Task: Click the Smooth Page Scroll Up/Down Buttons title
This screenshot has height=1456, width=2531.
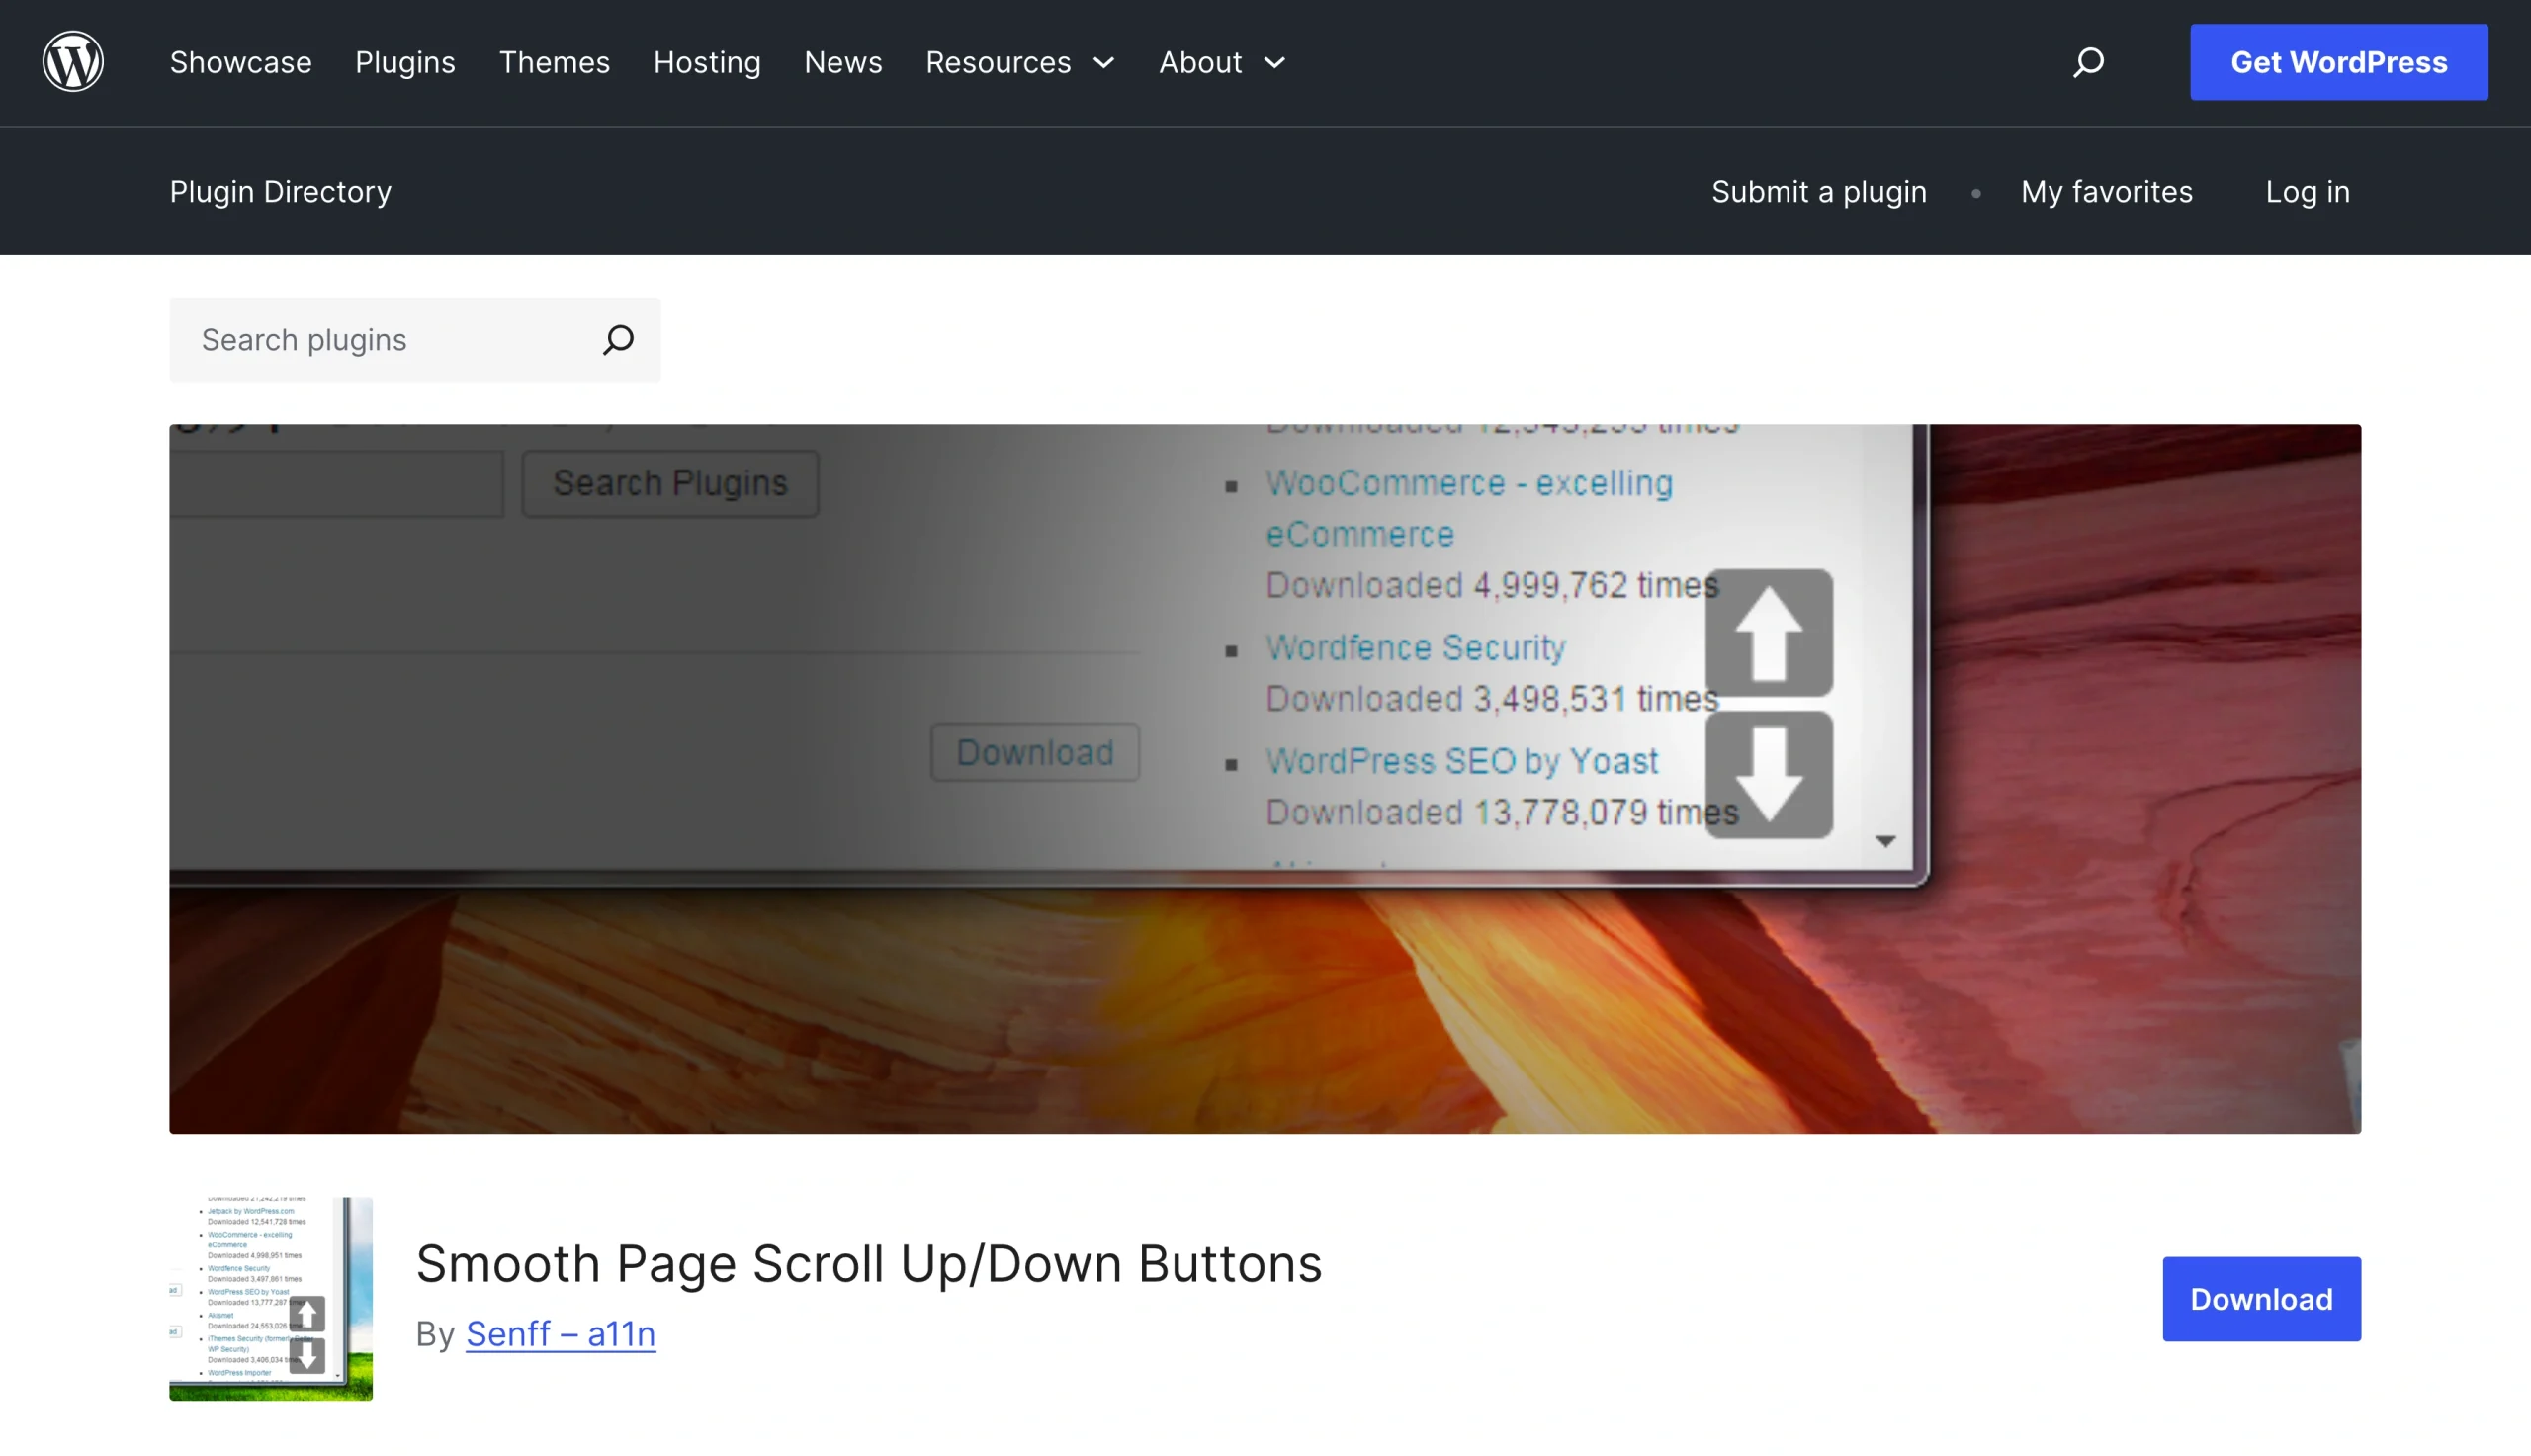Action: pos(868,1263)
